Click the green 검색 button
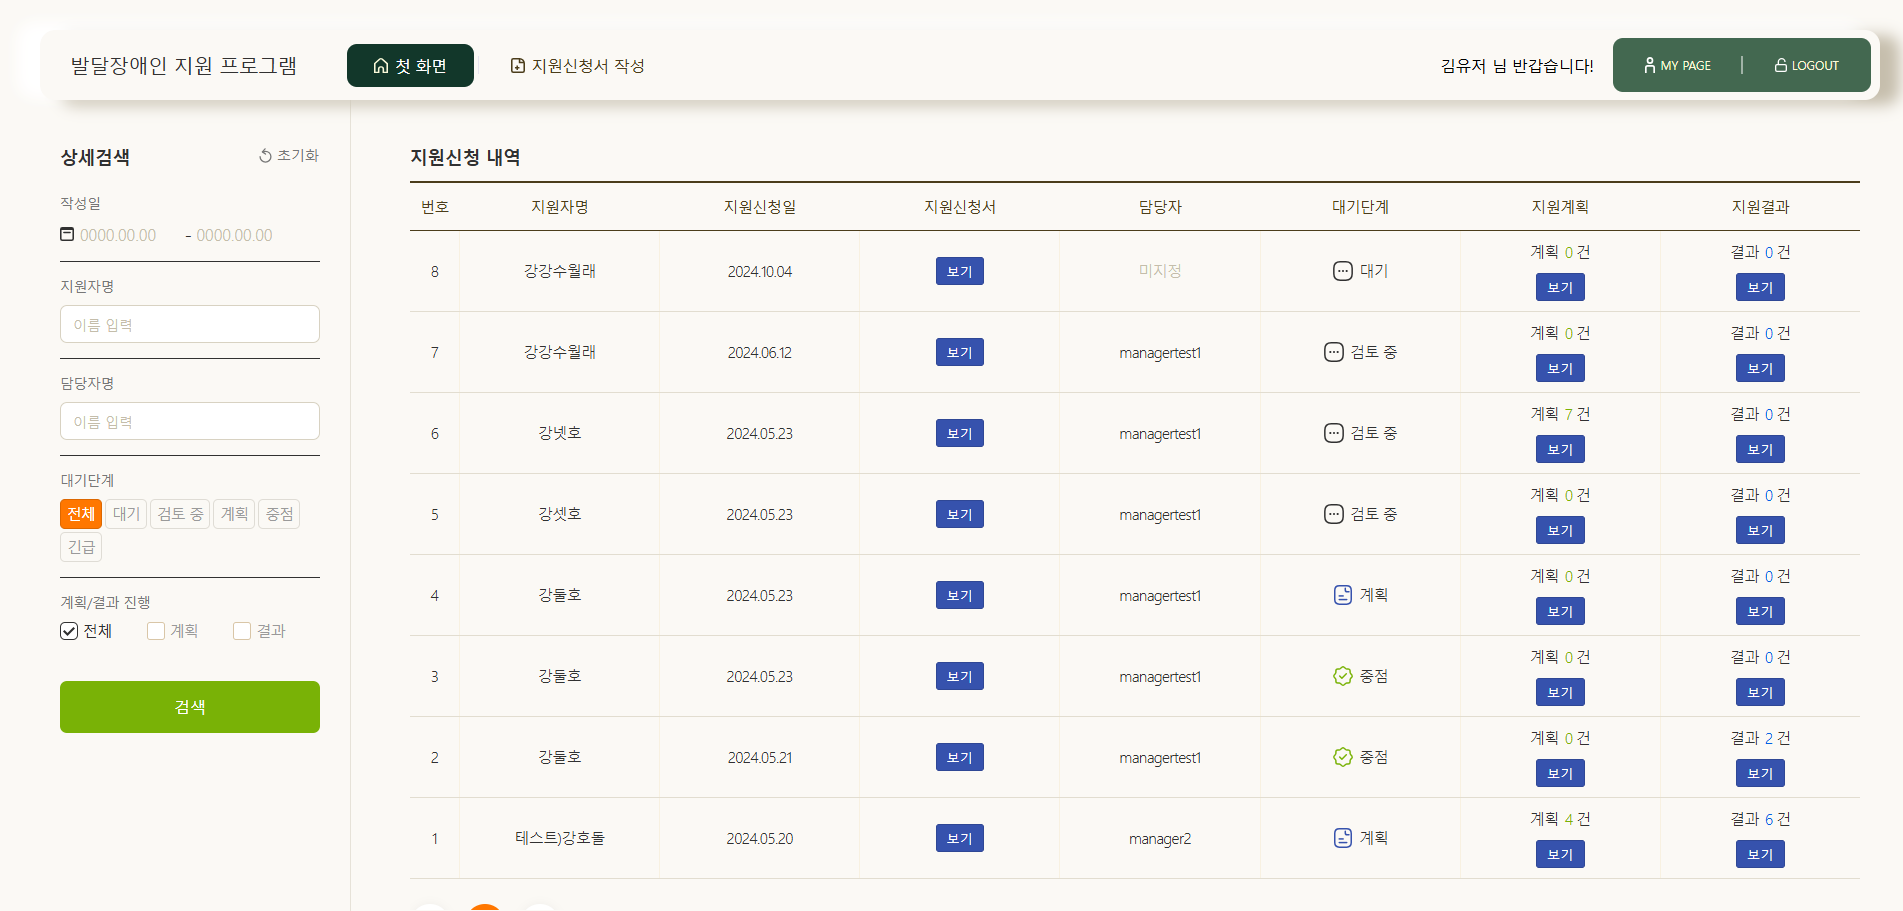The height and width of the screenshot is (911, 1903). (x=190, y=707)
